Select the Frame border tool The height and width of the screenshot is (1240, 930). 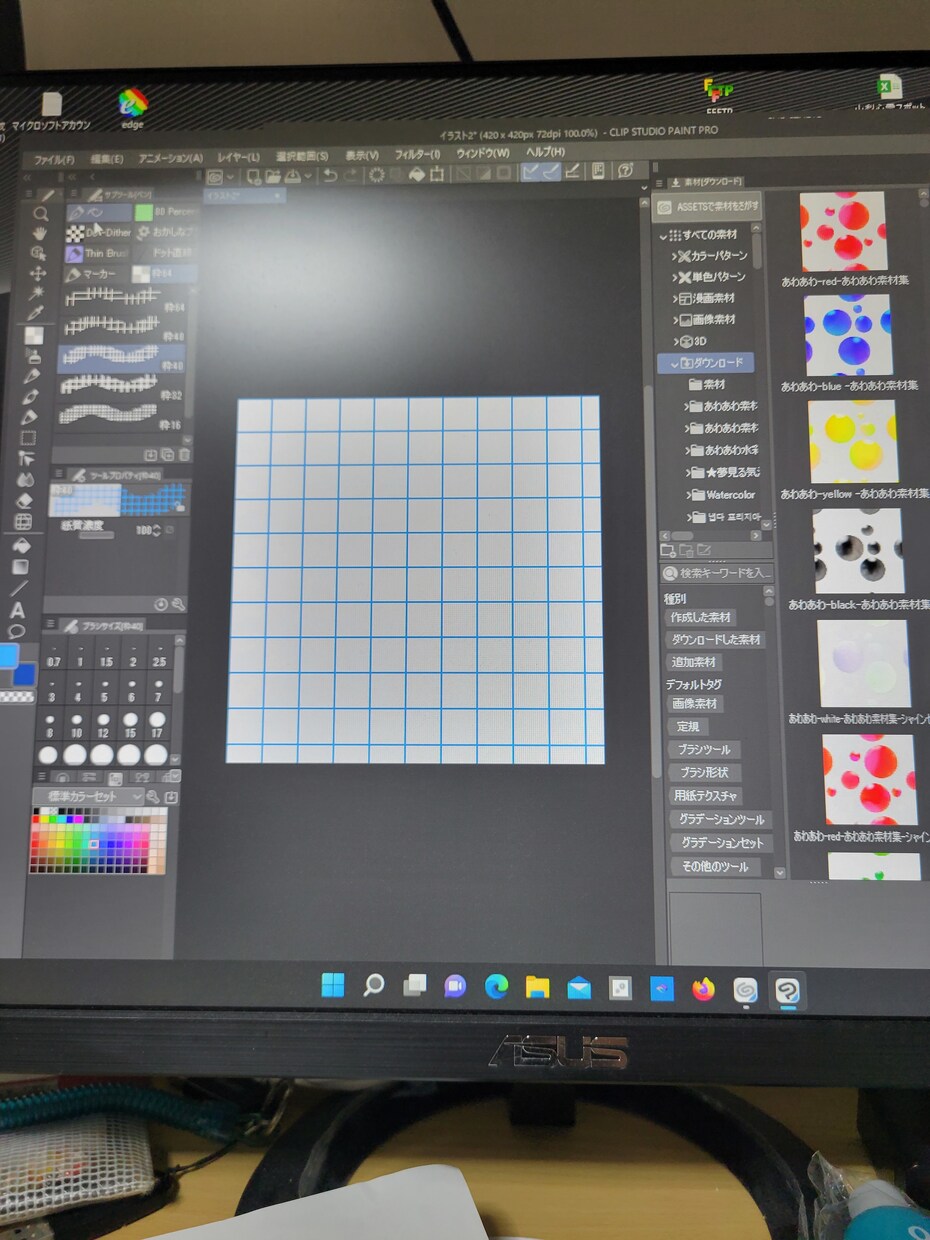[23, 522]
